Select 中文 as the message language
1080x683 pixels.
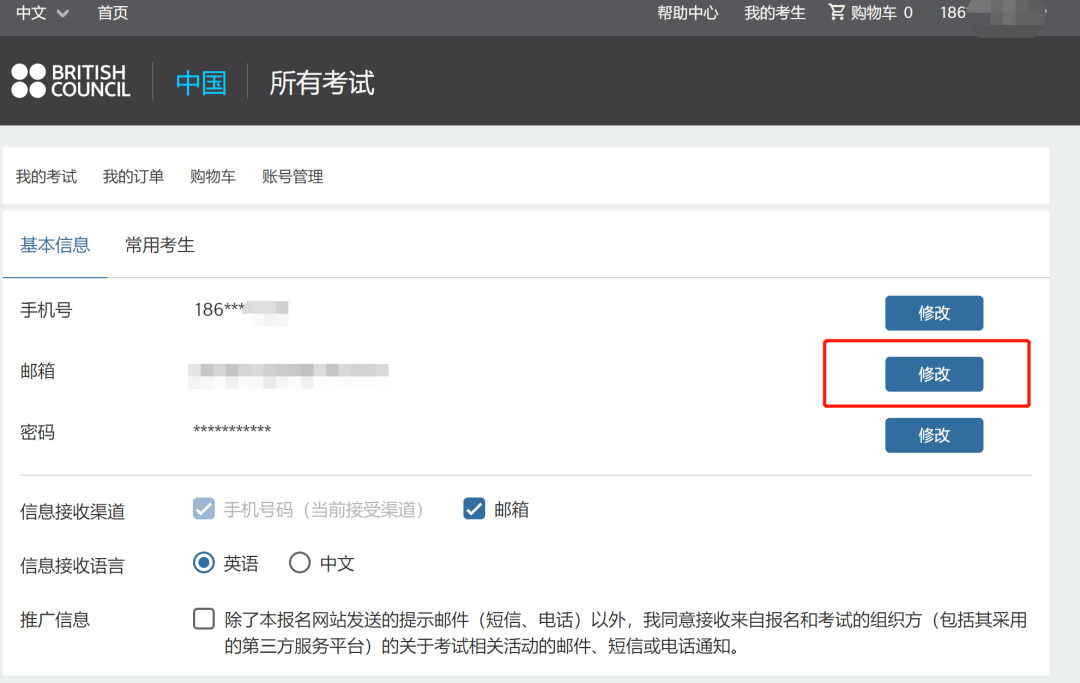tap(299, 562)
